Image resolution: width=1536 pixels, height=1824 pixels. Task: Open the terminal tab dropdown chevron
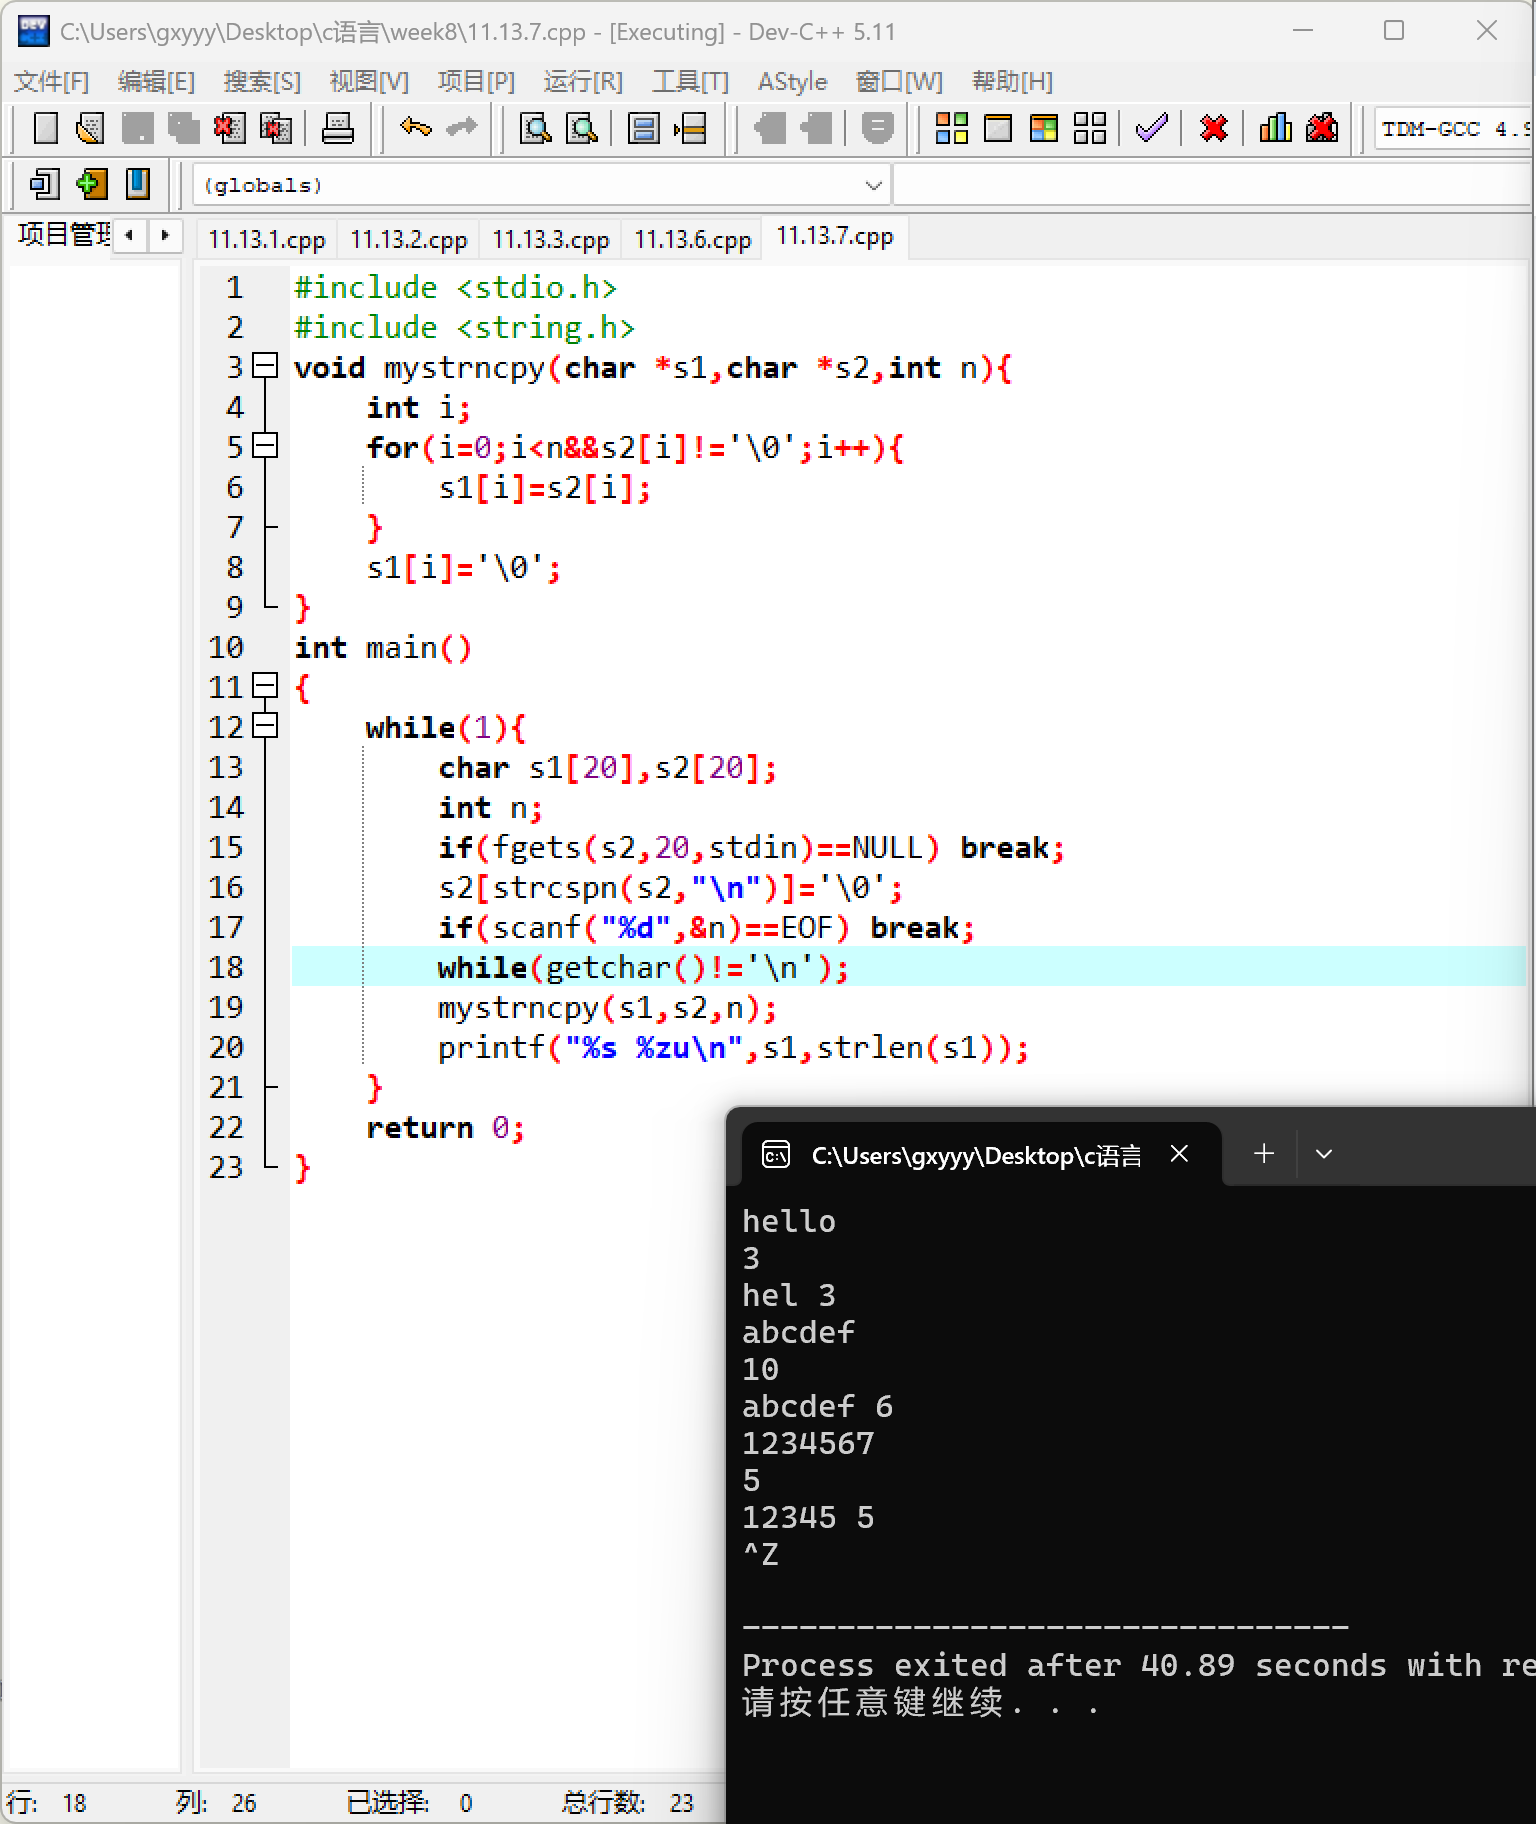coord(1324,1154)
